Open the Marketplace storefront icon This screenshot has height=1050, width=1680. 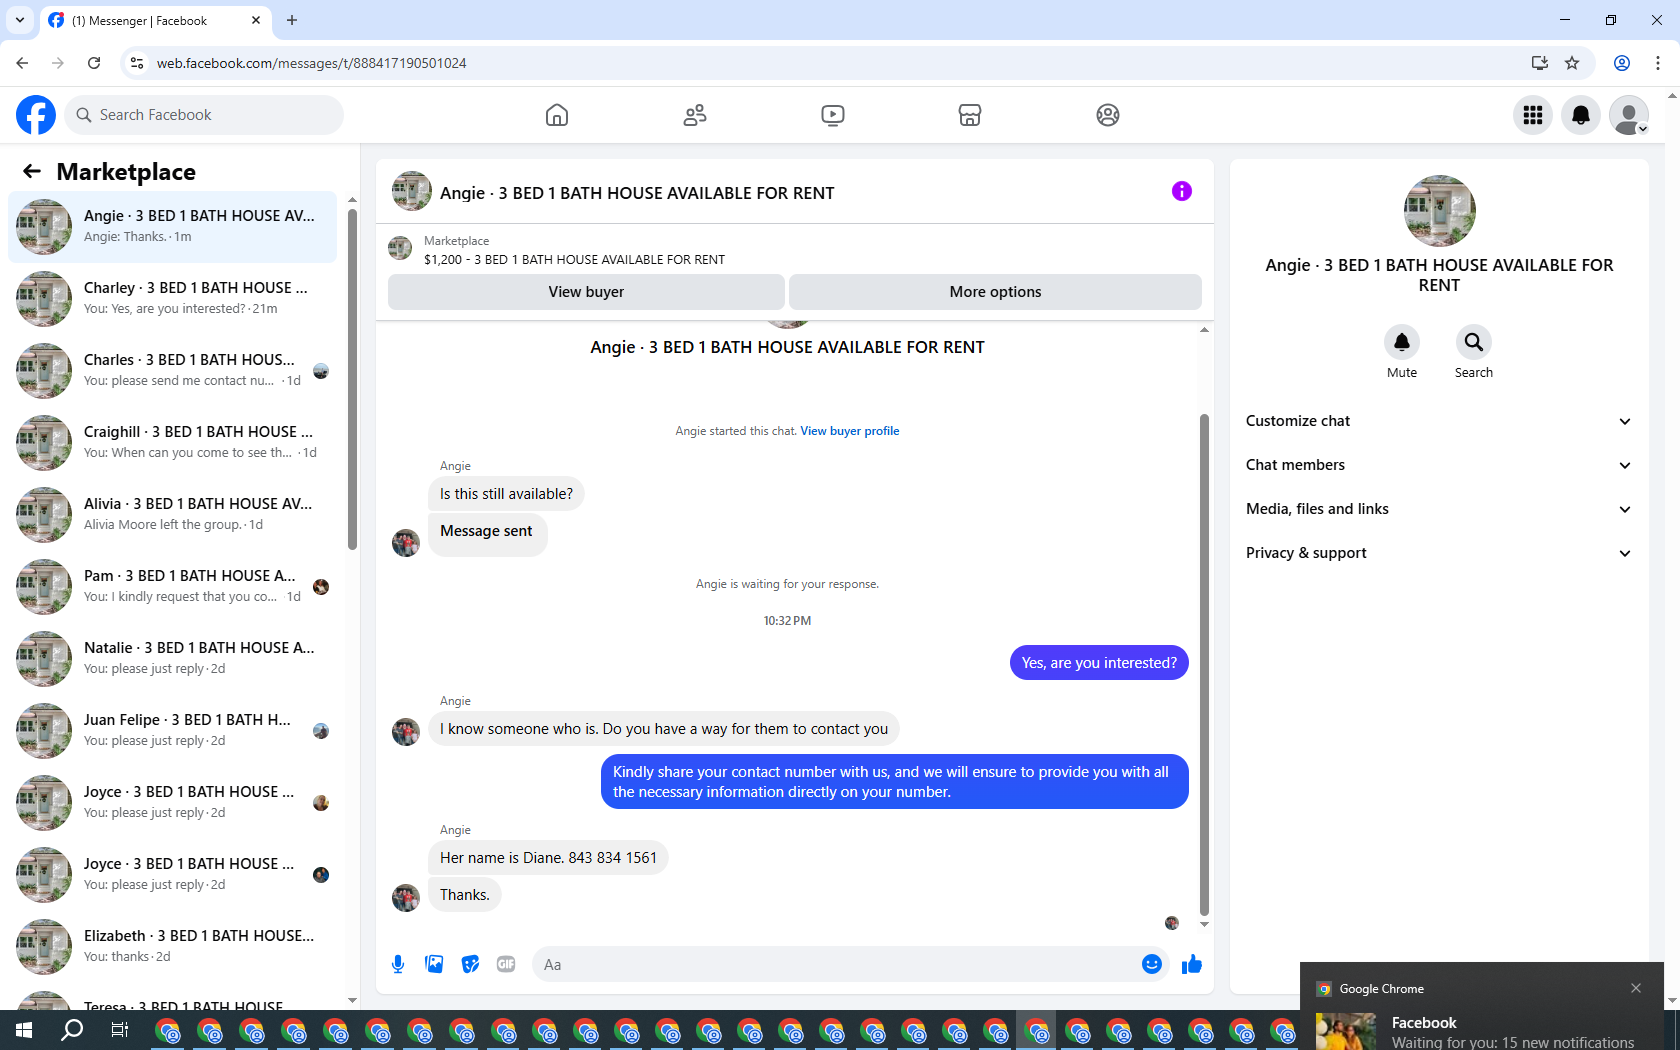970,115
